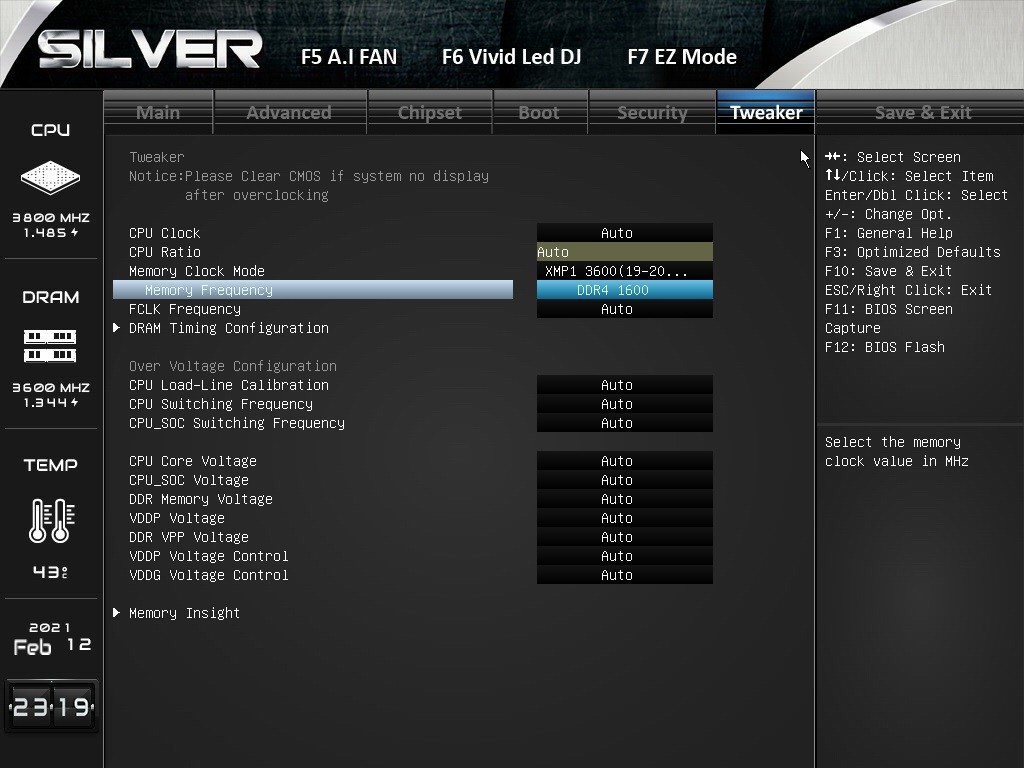This screenshot has height=768, width=1024.
Task: Switch to the Advanced tab
Action: (289, 112)
